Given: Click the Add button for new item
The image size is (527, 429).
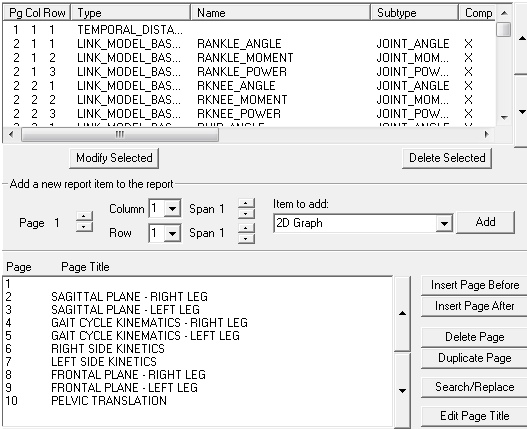Looking at the screenshot, I should (x=485, y=222).
